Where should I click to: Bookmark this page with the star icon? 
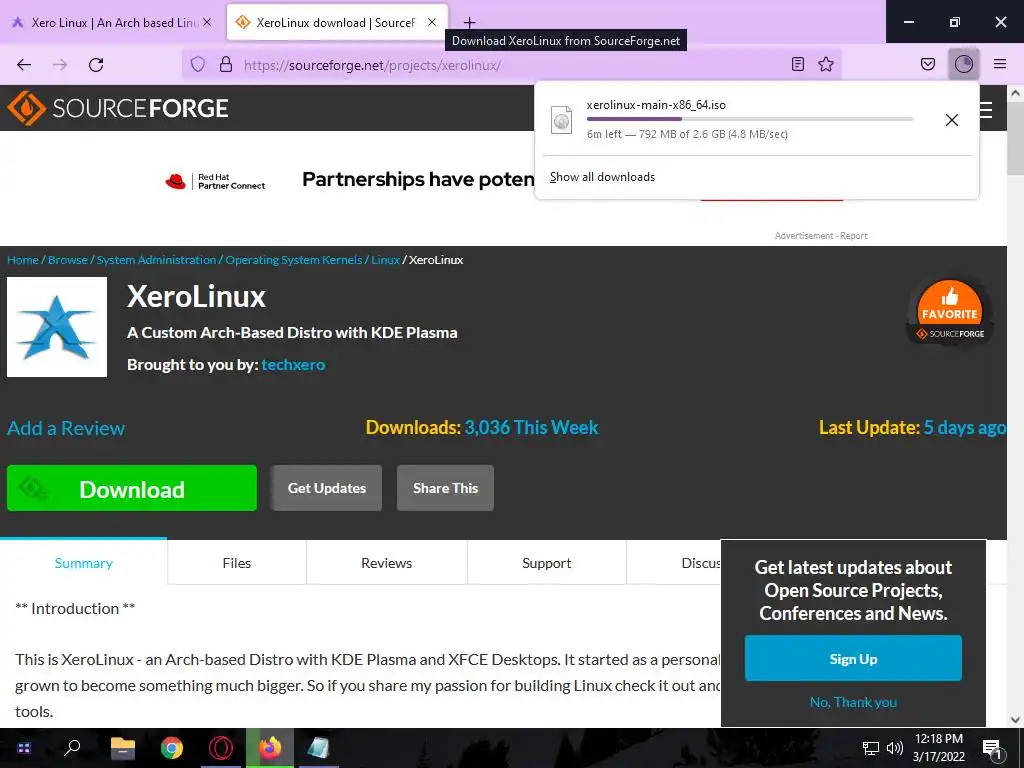click(x=826, y=64)
